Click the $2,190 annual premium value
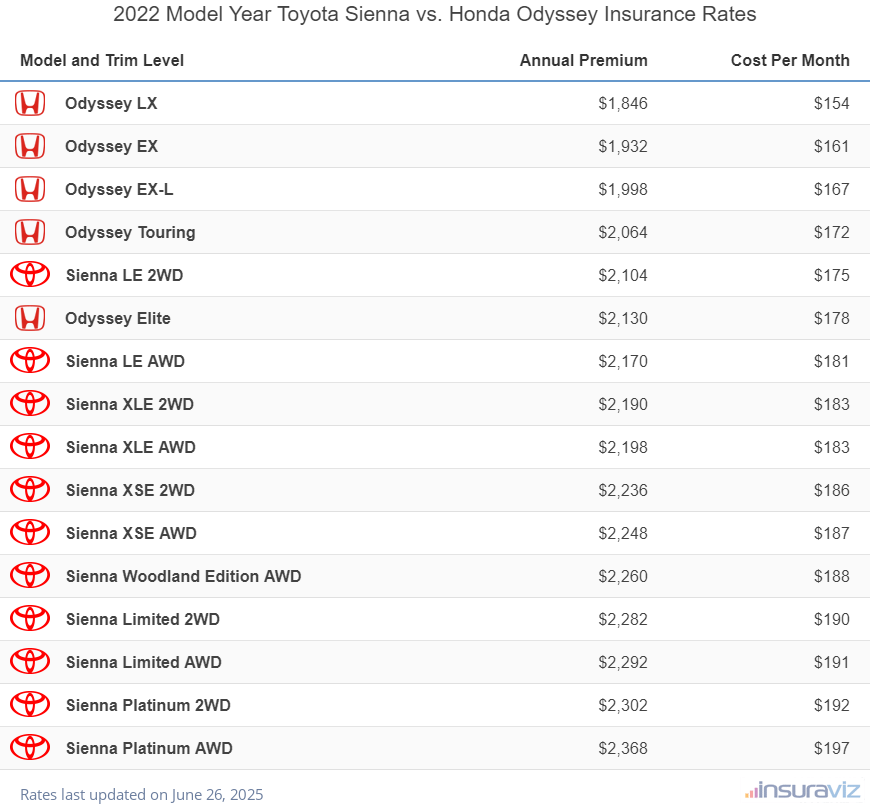 623,404
